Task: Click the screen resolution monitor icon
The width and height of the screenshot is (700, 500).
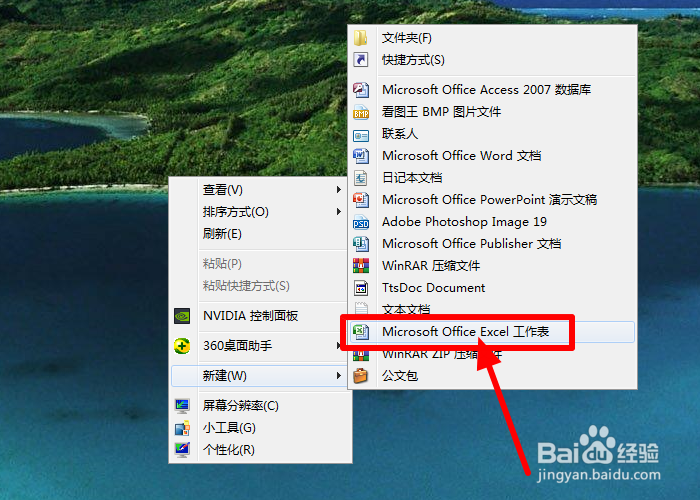Action: coord(182,405)
